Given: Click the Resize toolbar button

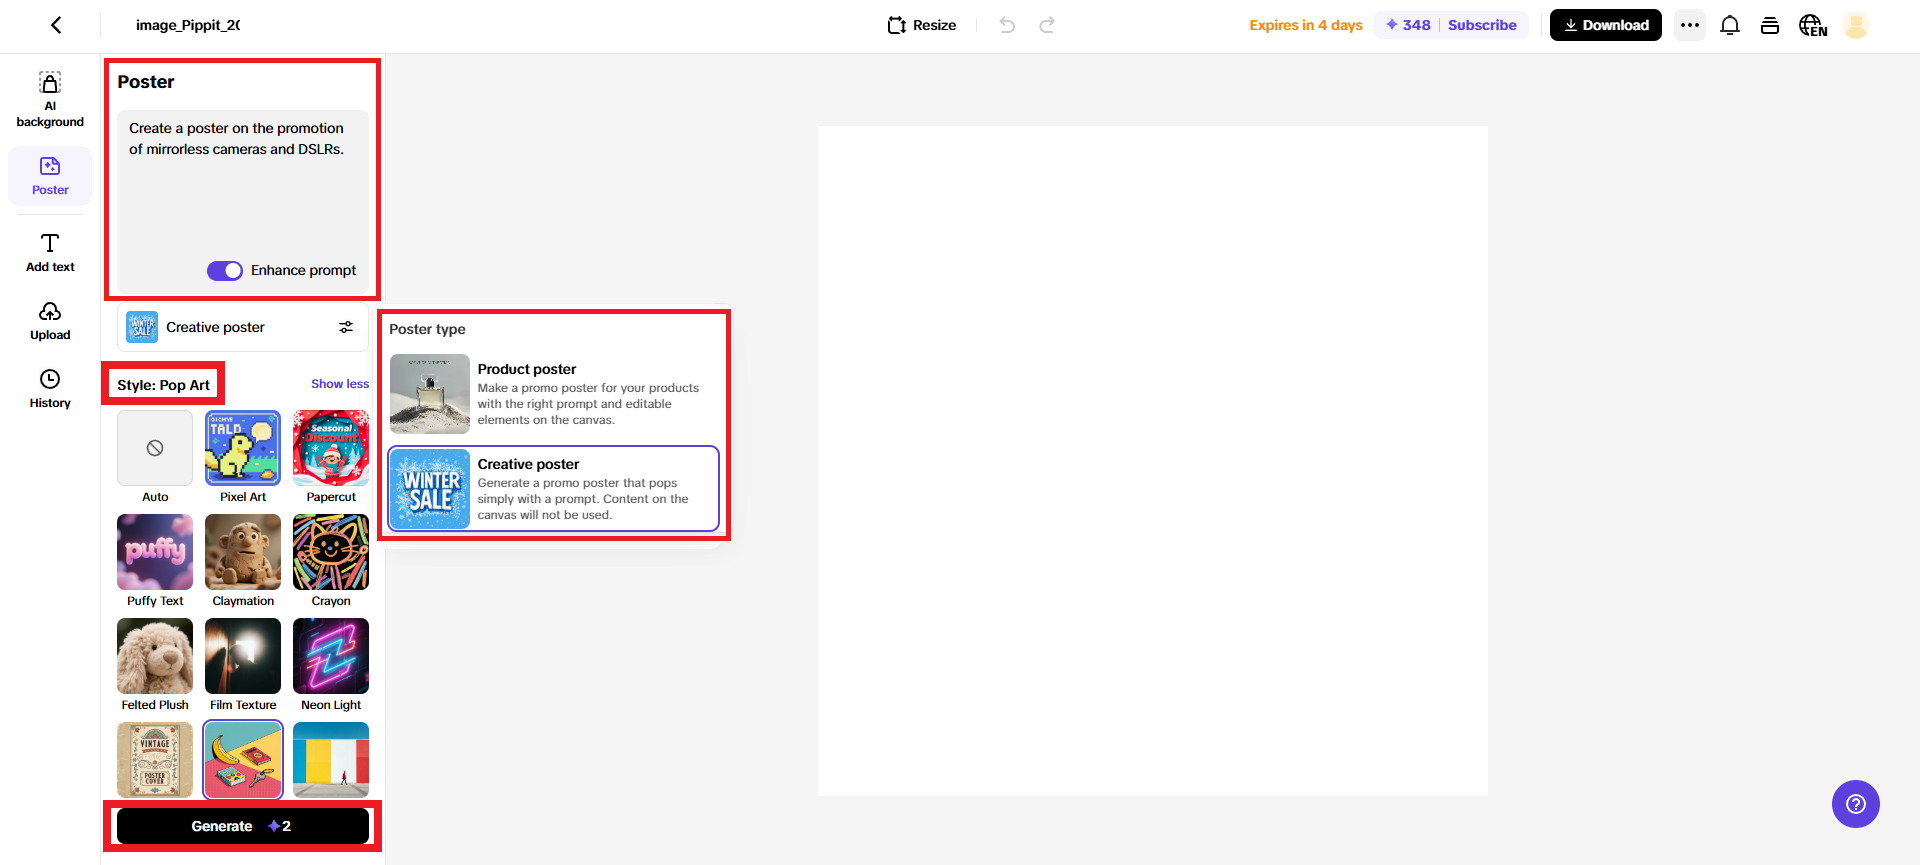Looking at the screenshot, I should [x=922, y=25].
